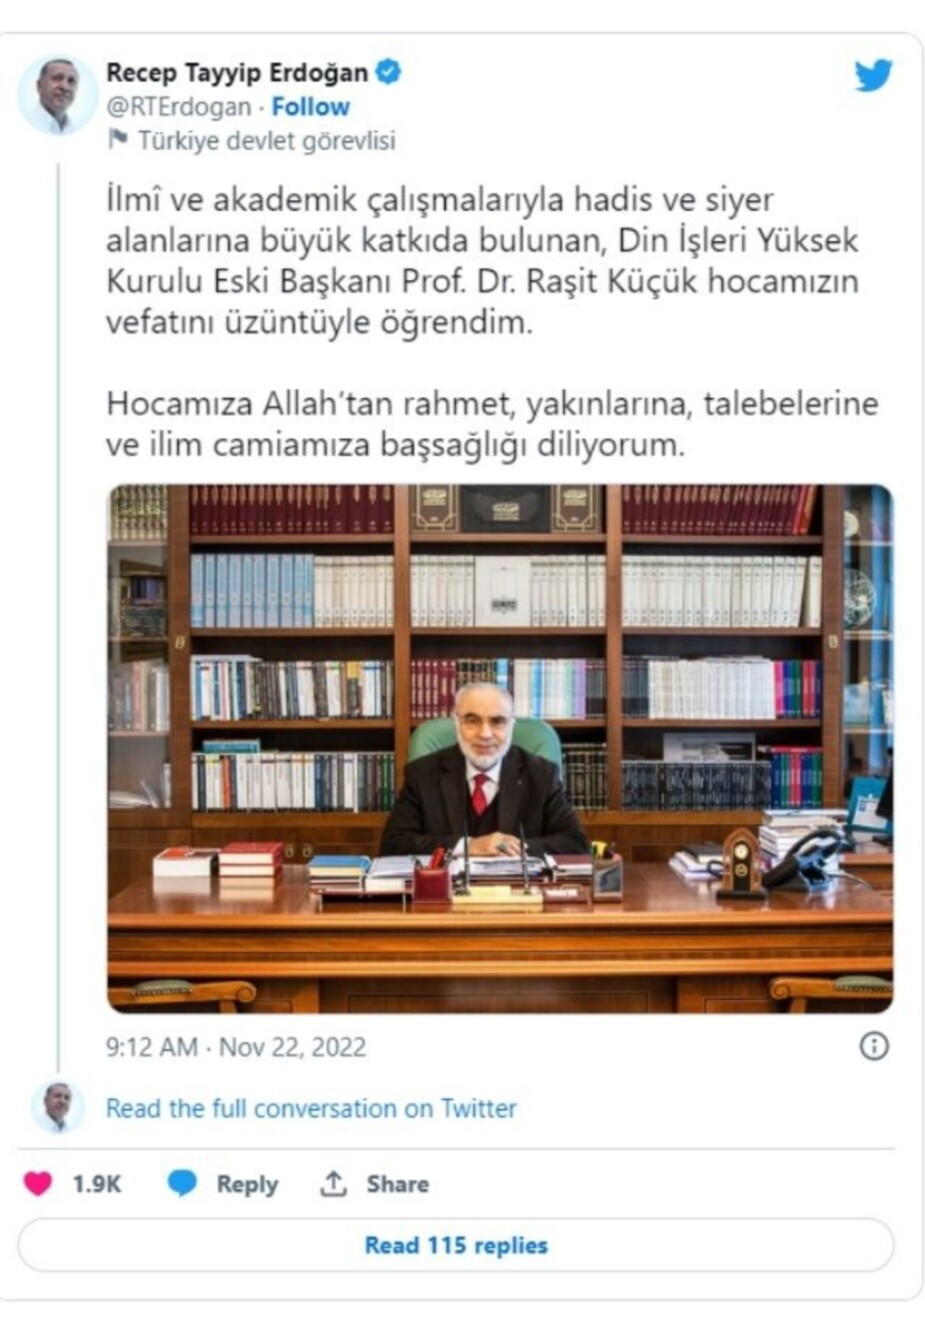Click the blue verified badge

(388, 72)
